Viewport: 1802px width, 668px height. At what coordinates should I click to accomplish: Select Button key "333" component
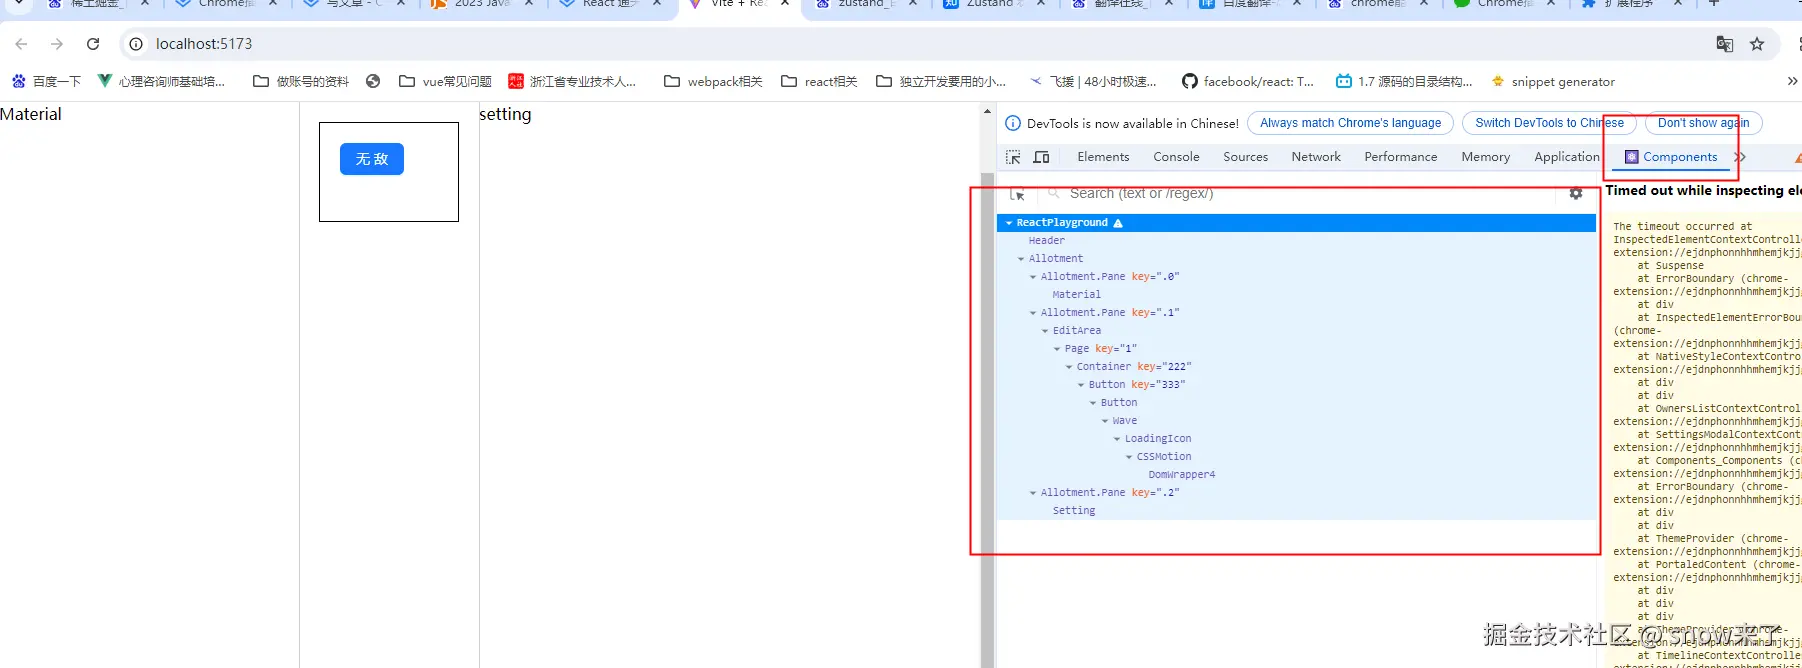1136,385
